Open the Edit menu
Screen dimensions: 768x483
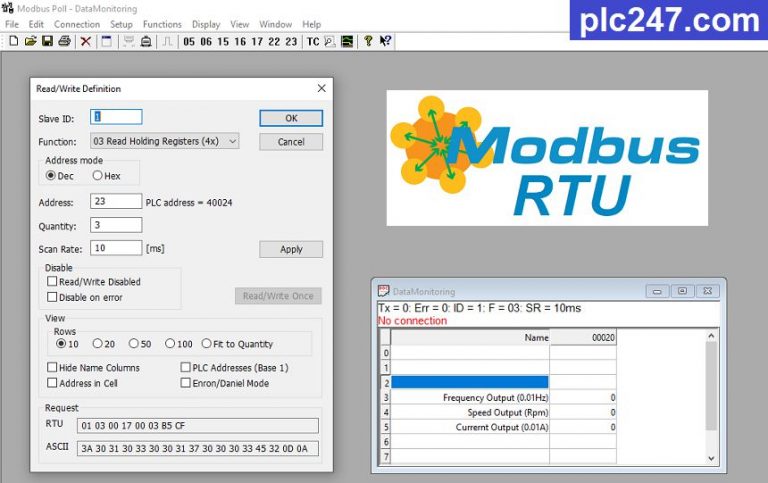[x=36, y=24]
